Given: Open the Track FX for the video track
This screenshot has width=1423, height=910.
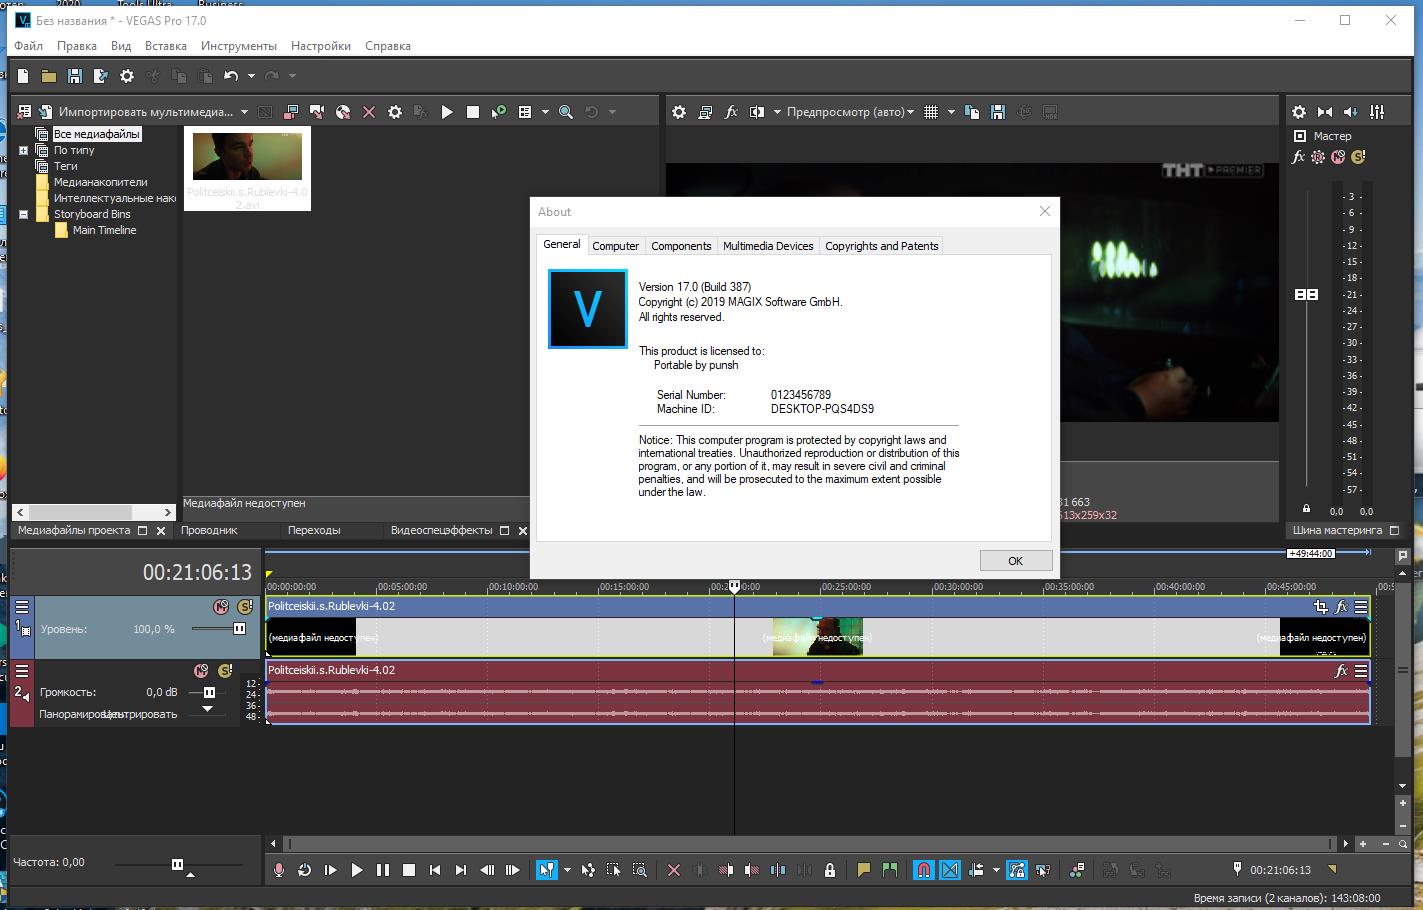Looking at the screenshot, I should point(1342,606).
